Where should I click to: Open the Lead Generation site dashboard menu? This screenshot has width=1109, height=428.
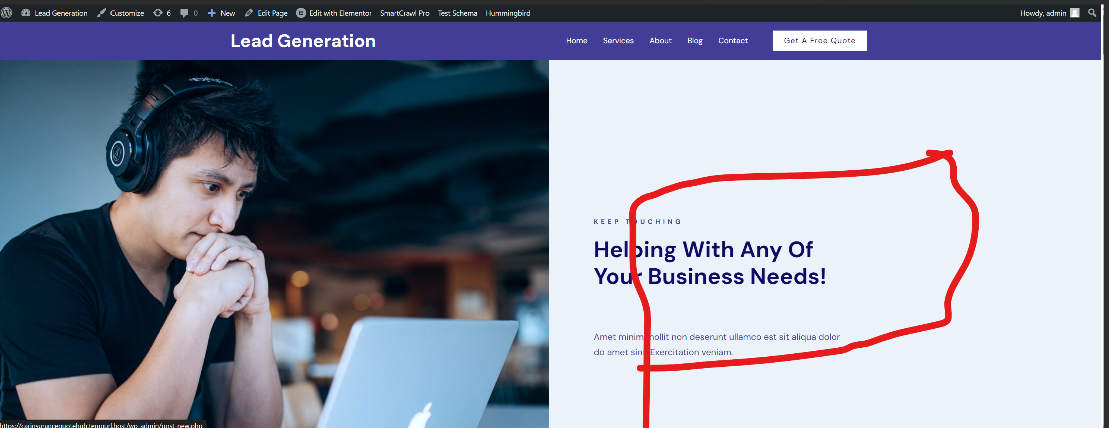click(x=54, y=13)
